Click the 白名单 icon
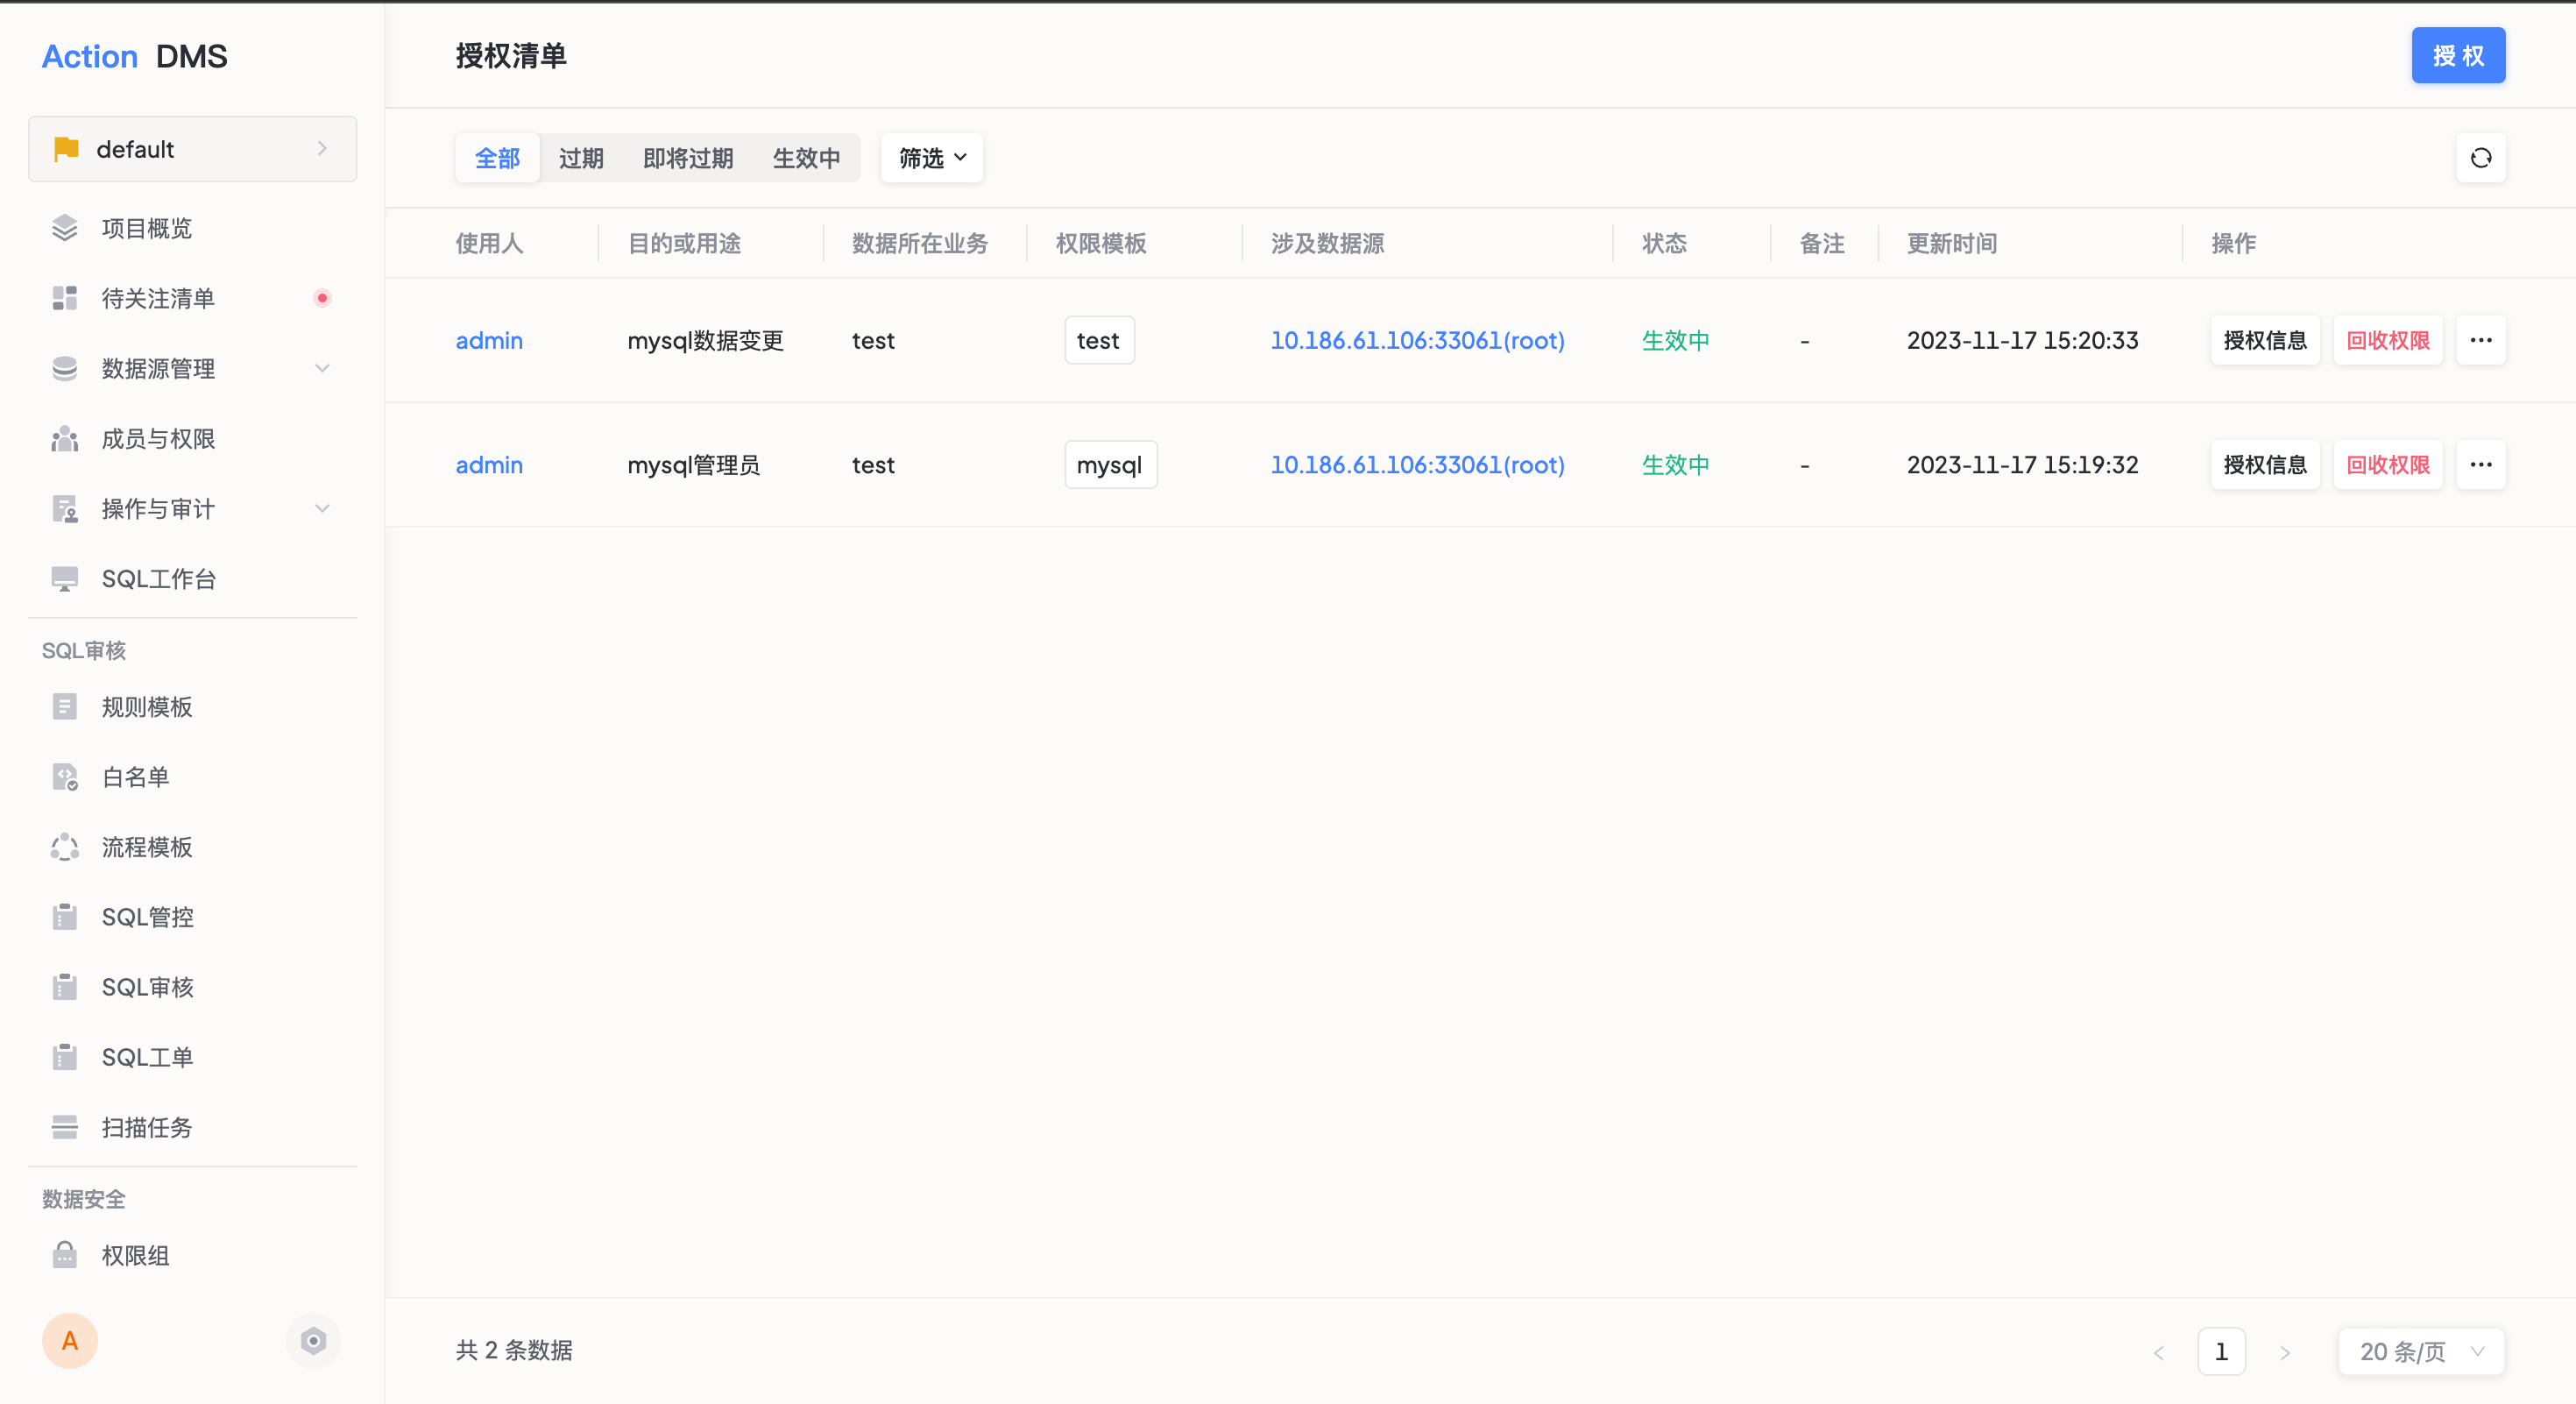The image size is (2576, 1404). [65, 777]
